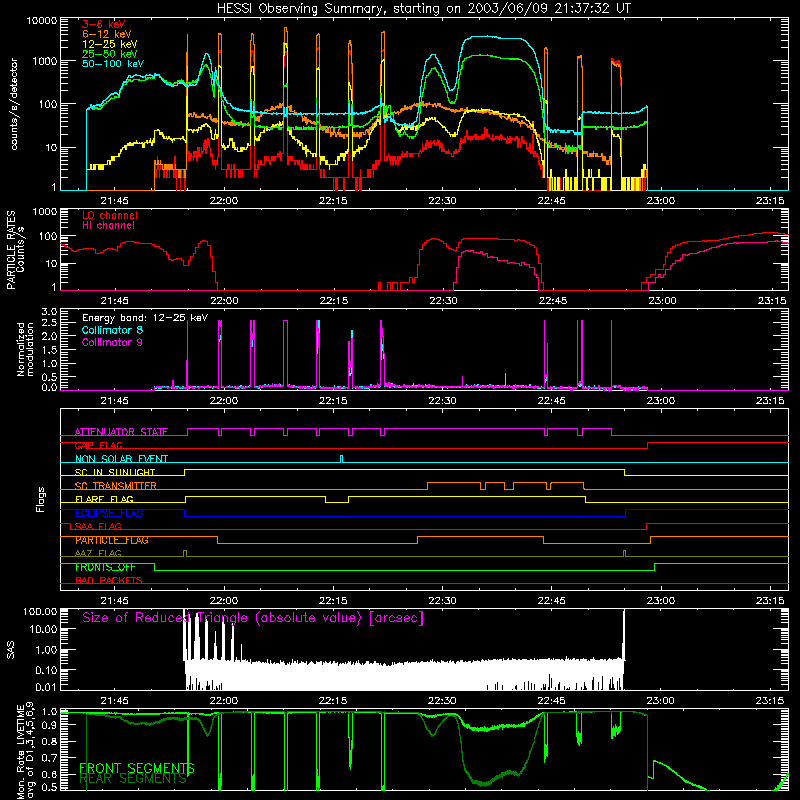
Task: Click the SAS axis label
Action: pos(11,650)
